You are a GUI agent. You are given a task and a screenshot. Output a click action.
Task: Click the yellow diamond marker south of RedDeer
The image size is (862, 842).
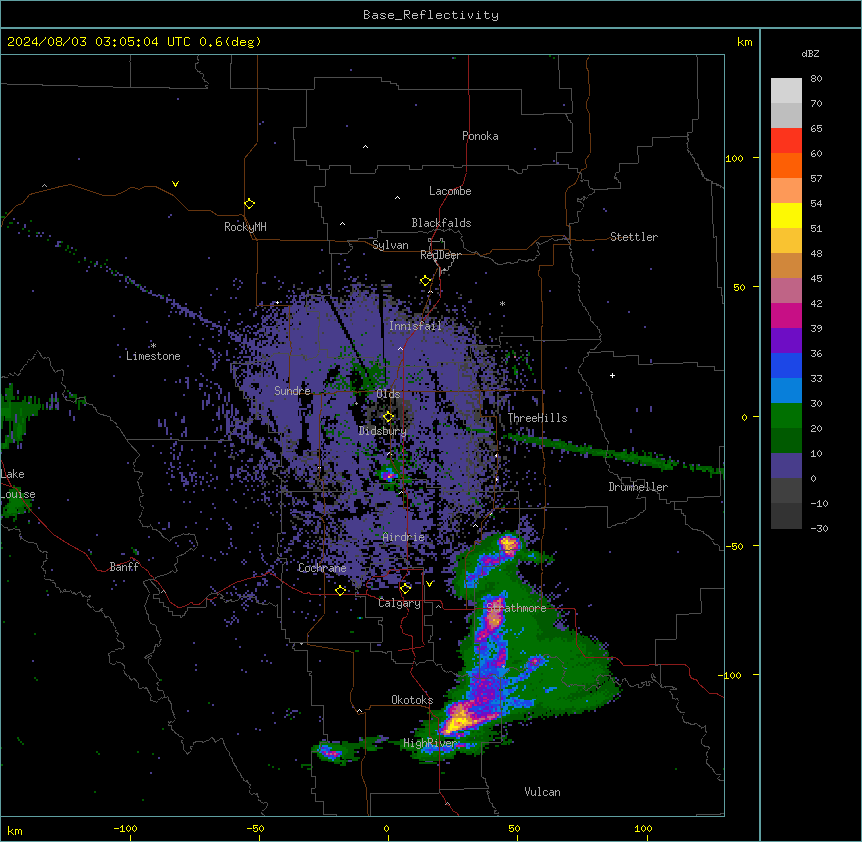tap(425, 281)
